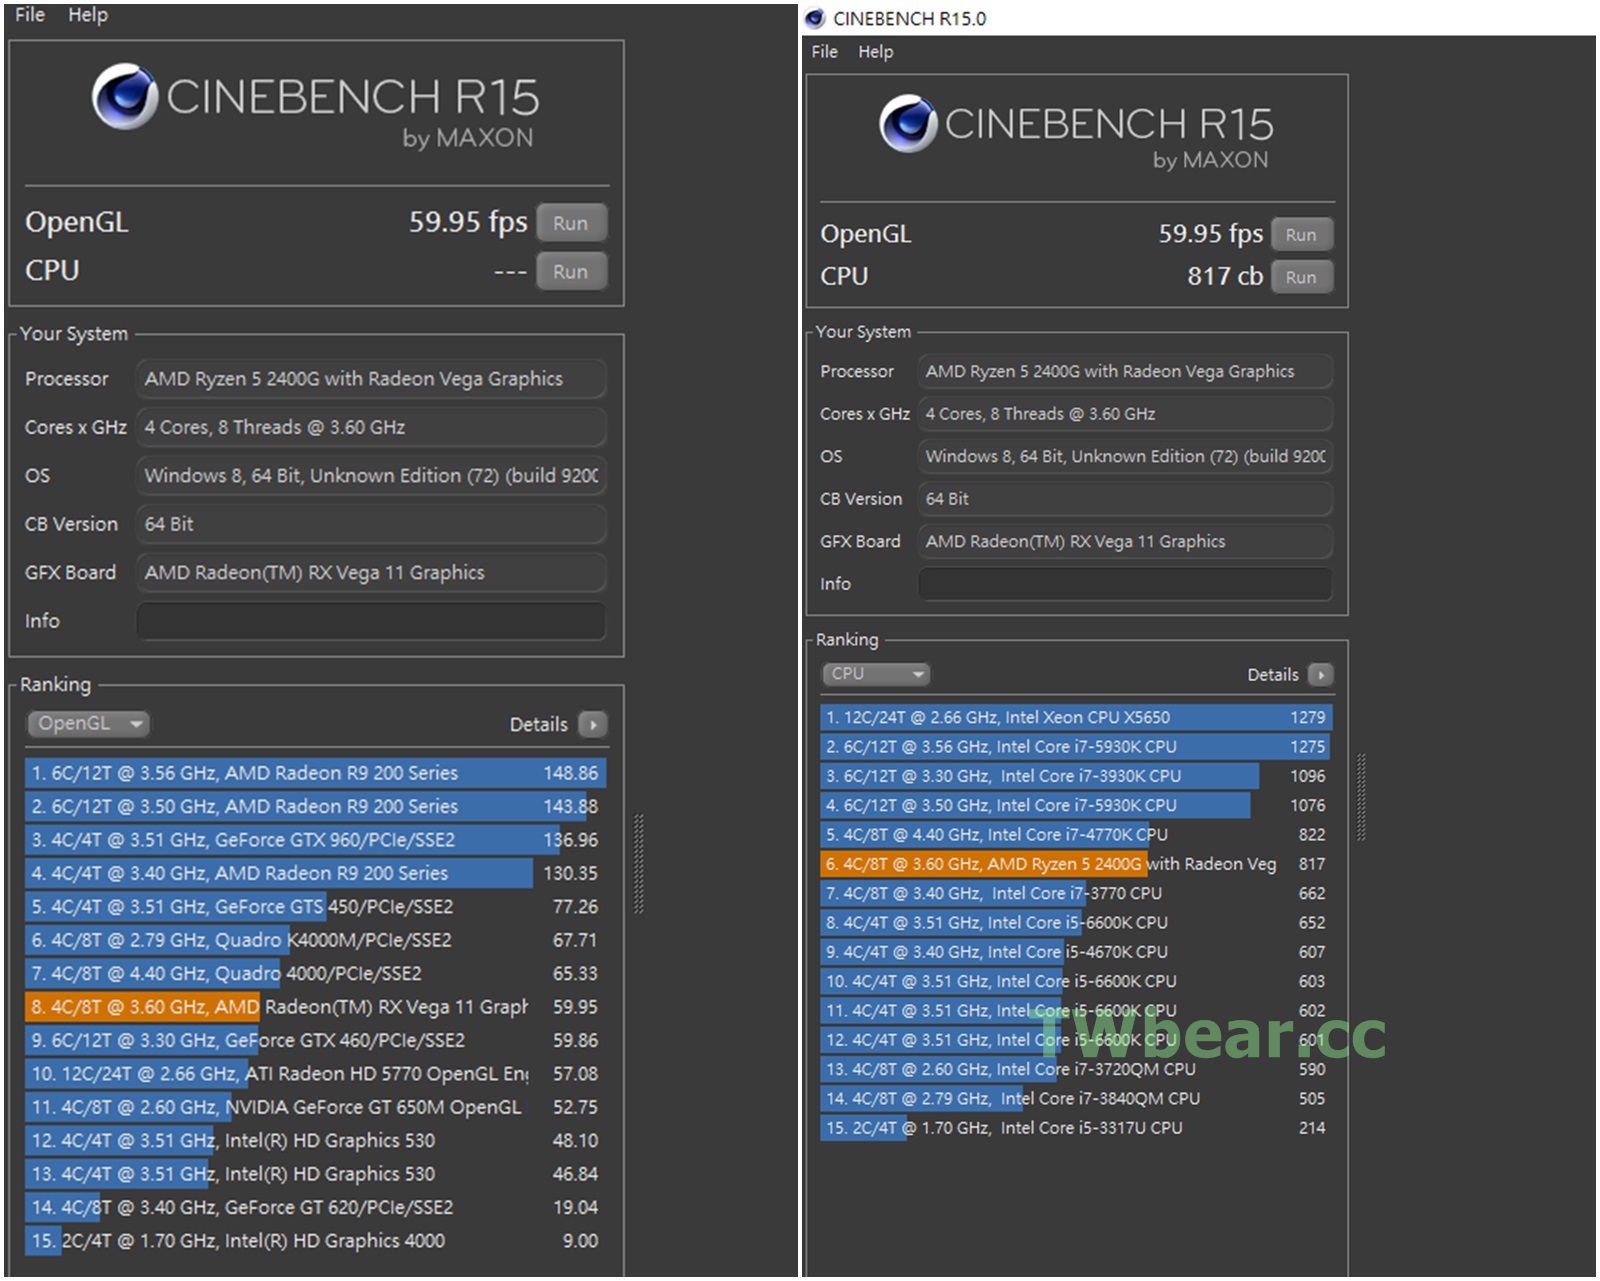
Task: Select the i5-6600K row scoring 652
Action: point(1076,923)
